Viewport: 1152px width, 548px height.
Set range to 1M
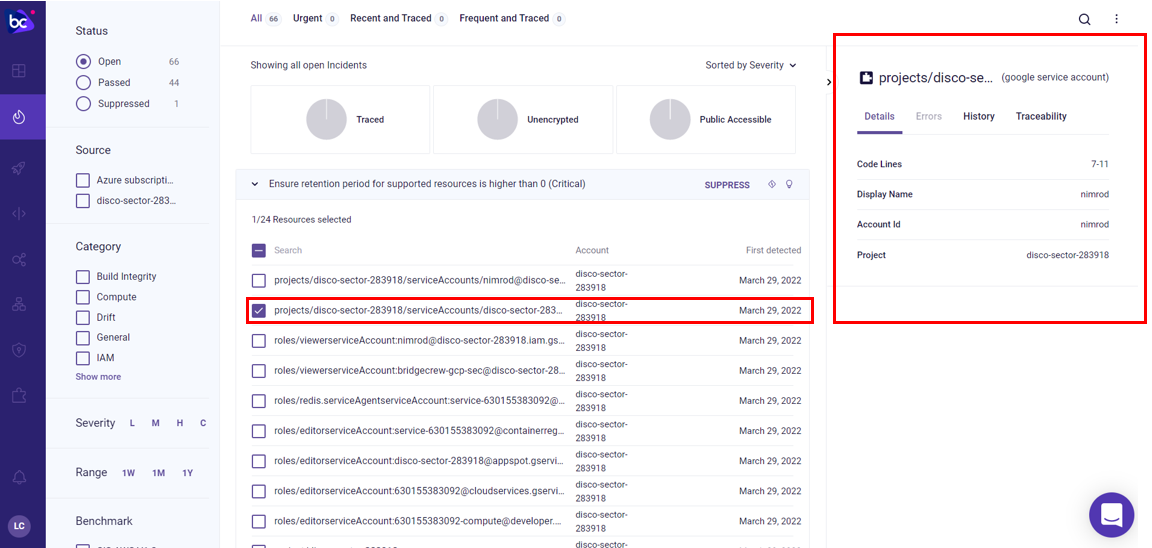point(159,473)
